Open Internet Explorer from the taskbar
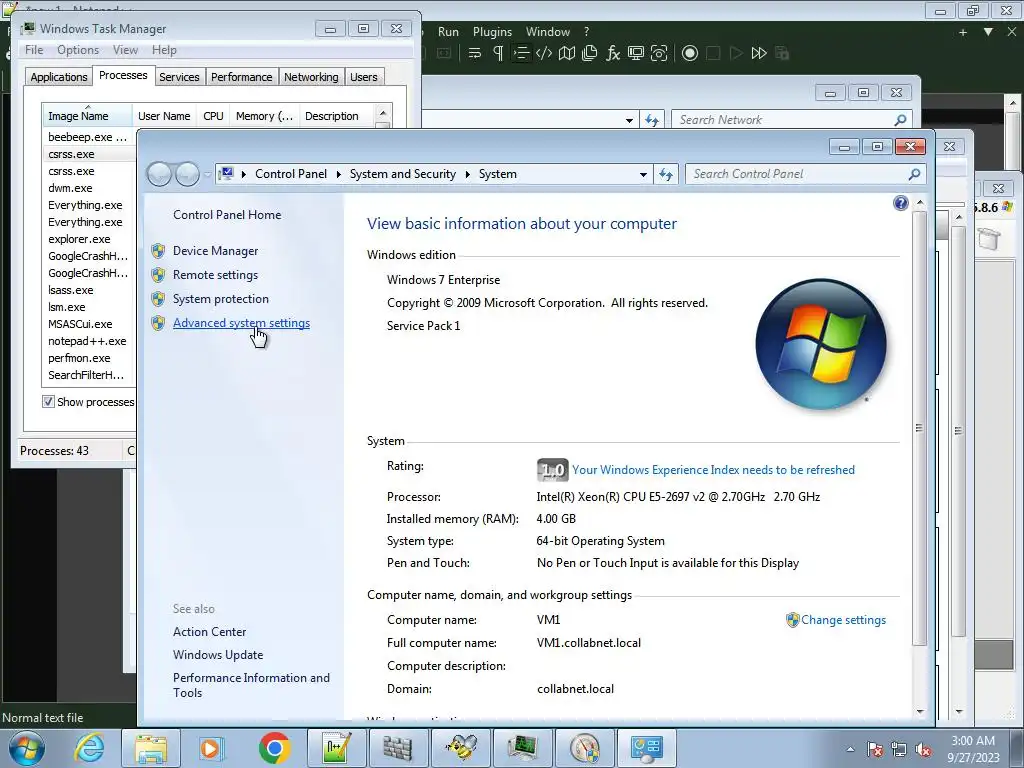Image resolution: width=1024 pixels, height=768 pixels. (x=89, y=748)
